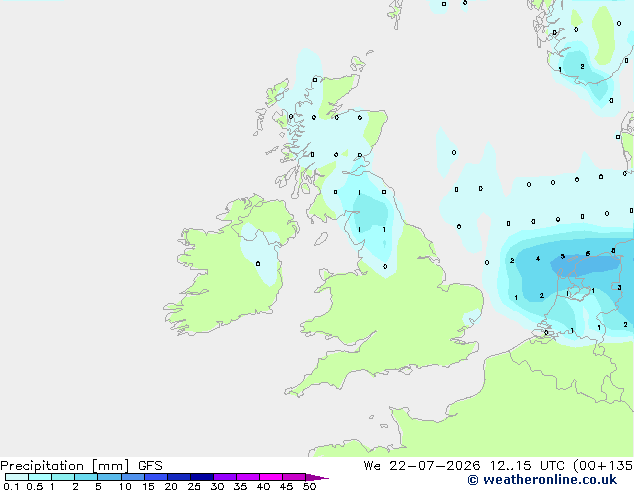Click the GFS model label
Screen dimensions: 634x490
150,466
